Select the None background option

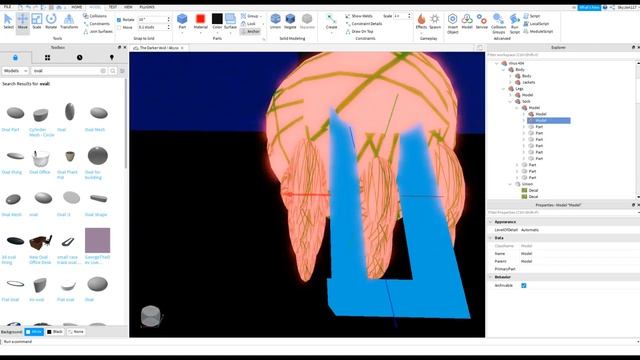click(76, 332)
